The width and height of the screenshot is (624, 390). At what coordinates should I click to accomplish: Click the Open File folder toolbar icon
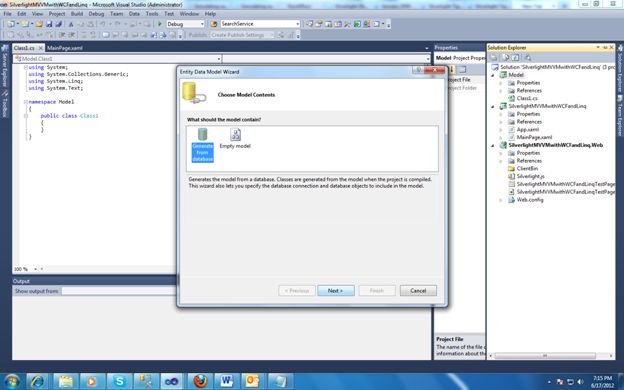tap(39, 24)
